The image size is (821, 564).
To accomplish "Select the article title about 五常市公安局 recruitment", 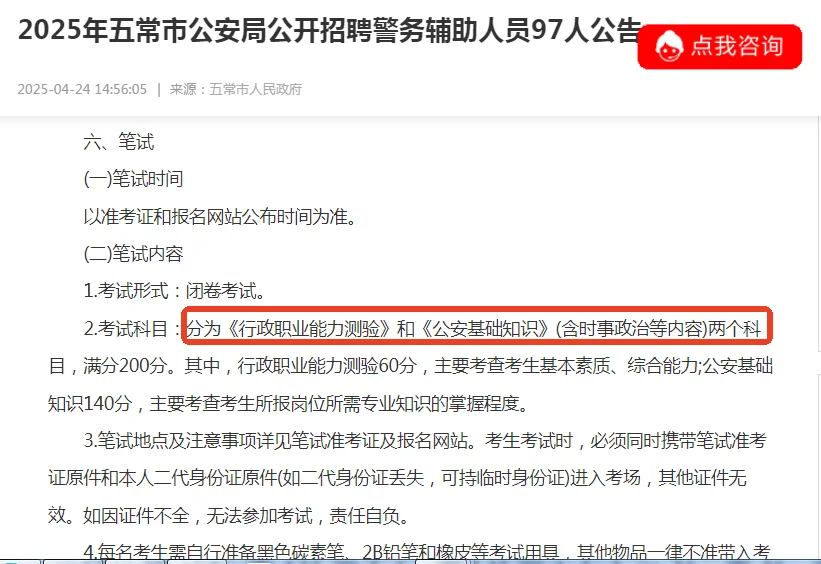I will click(x=330, y=30).
